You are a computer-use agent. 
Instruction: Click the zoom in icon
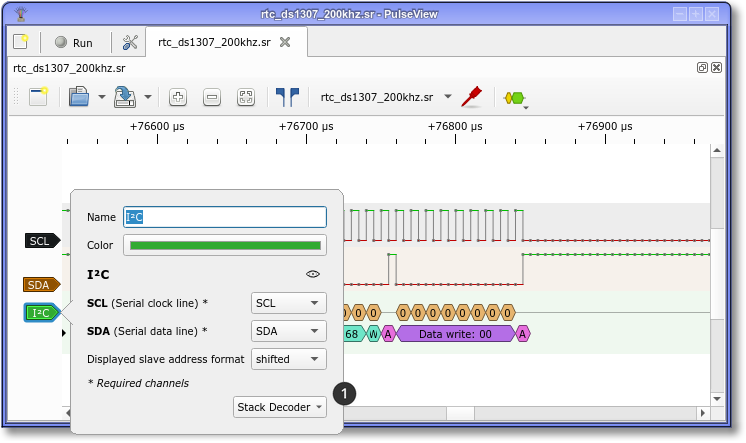[178, 97]
